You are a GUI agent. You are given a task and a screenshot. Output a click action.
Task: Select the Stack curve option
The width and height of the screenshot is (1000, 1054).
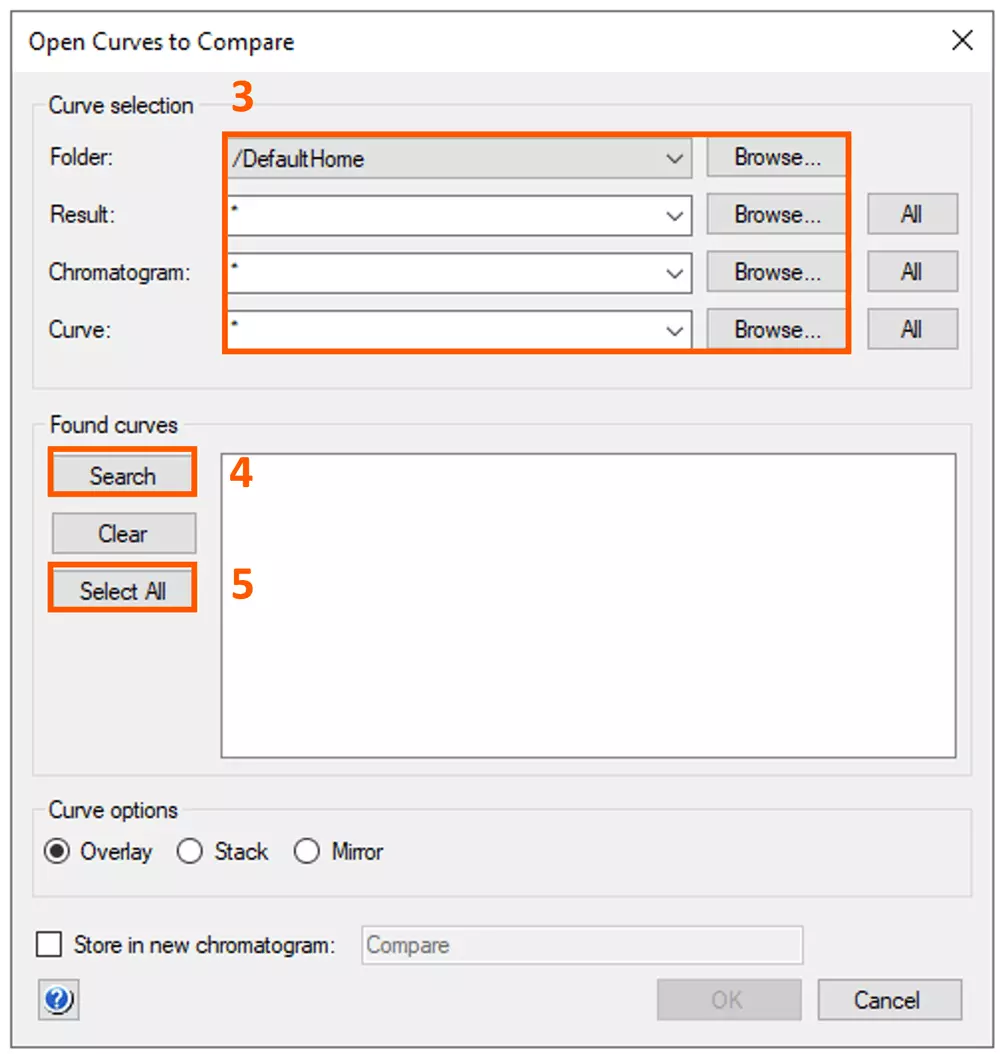190,852
